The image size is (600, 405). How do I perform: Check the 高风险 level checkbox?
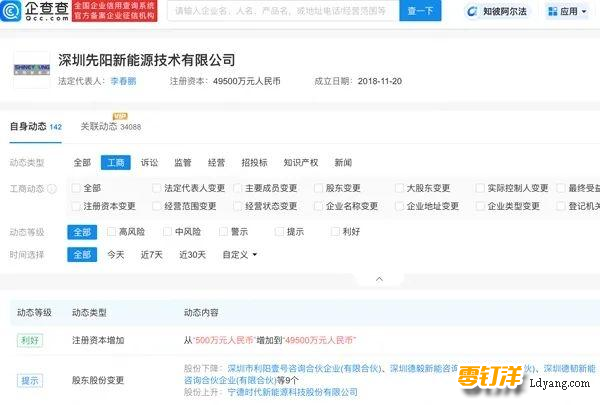pos(111,232)
